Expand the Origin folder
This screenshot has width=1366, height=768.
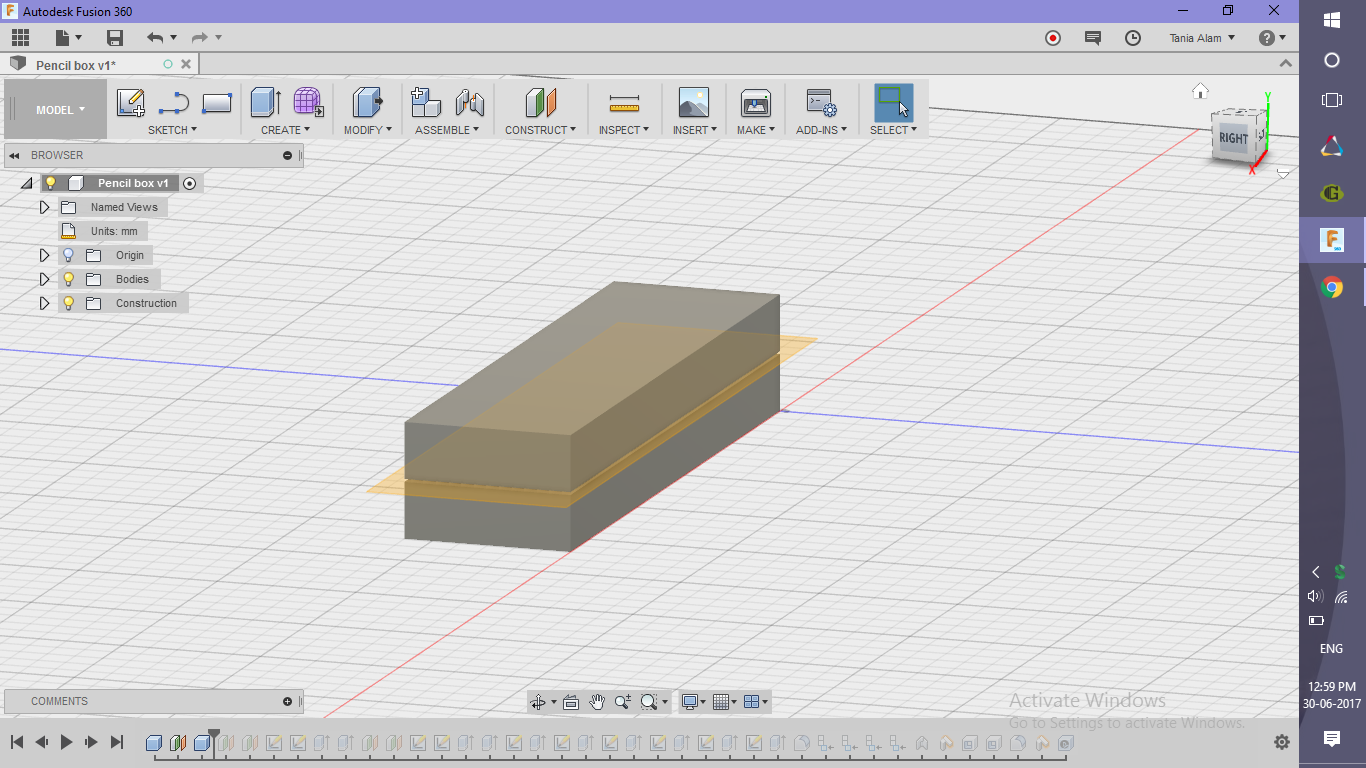(x=44, y=255)
